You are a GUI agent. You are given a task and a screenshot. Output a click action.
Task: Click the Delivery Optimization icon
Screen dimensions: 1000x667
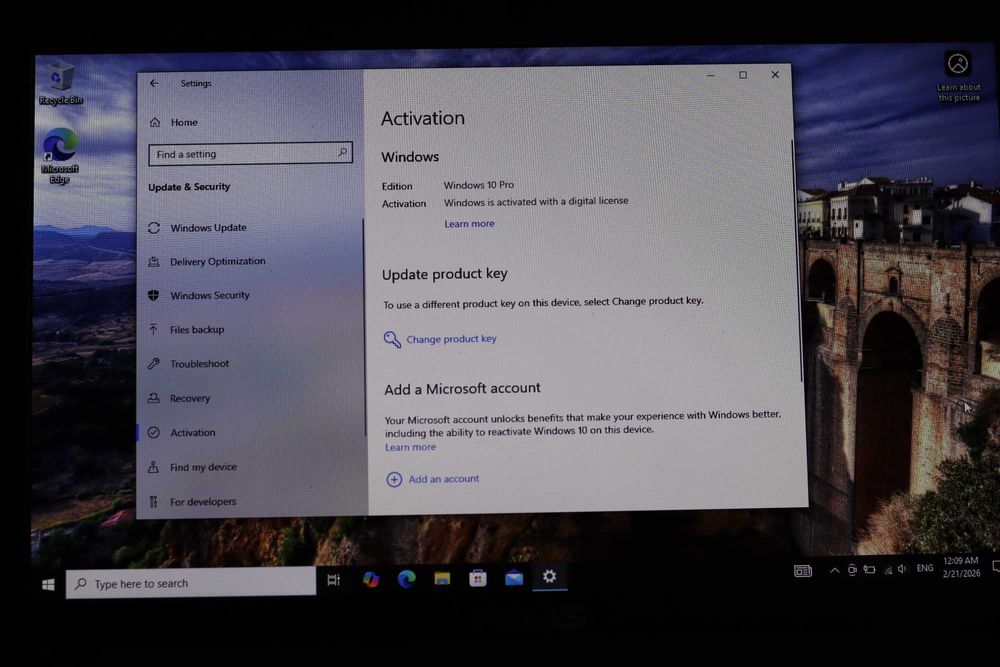pyautogui.click(x=154, y=261)
